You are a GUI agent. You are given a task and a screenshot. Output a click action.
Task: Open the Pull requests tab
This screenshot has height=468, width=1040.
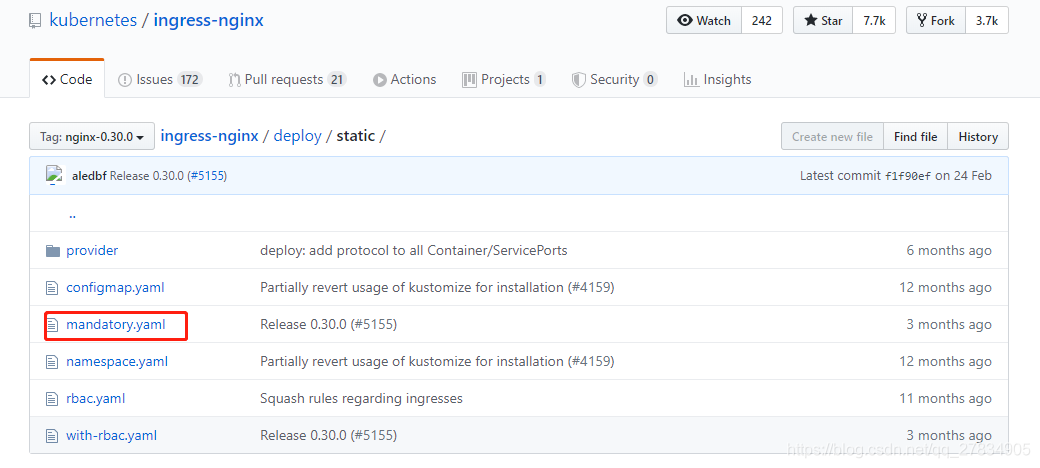[287, 80]
